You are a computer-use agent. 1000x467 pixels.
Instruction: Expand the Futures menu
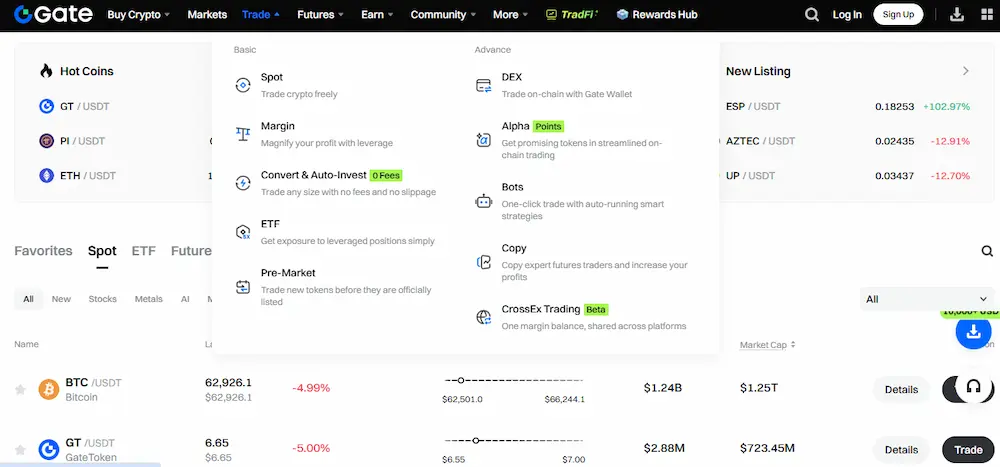pyautogui.click(x=320, y=15)
